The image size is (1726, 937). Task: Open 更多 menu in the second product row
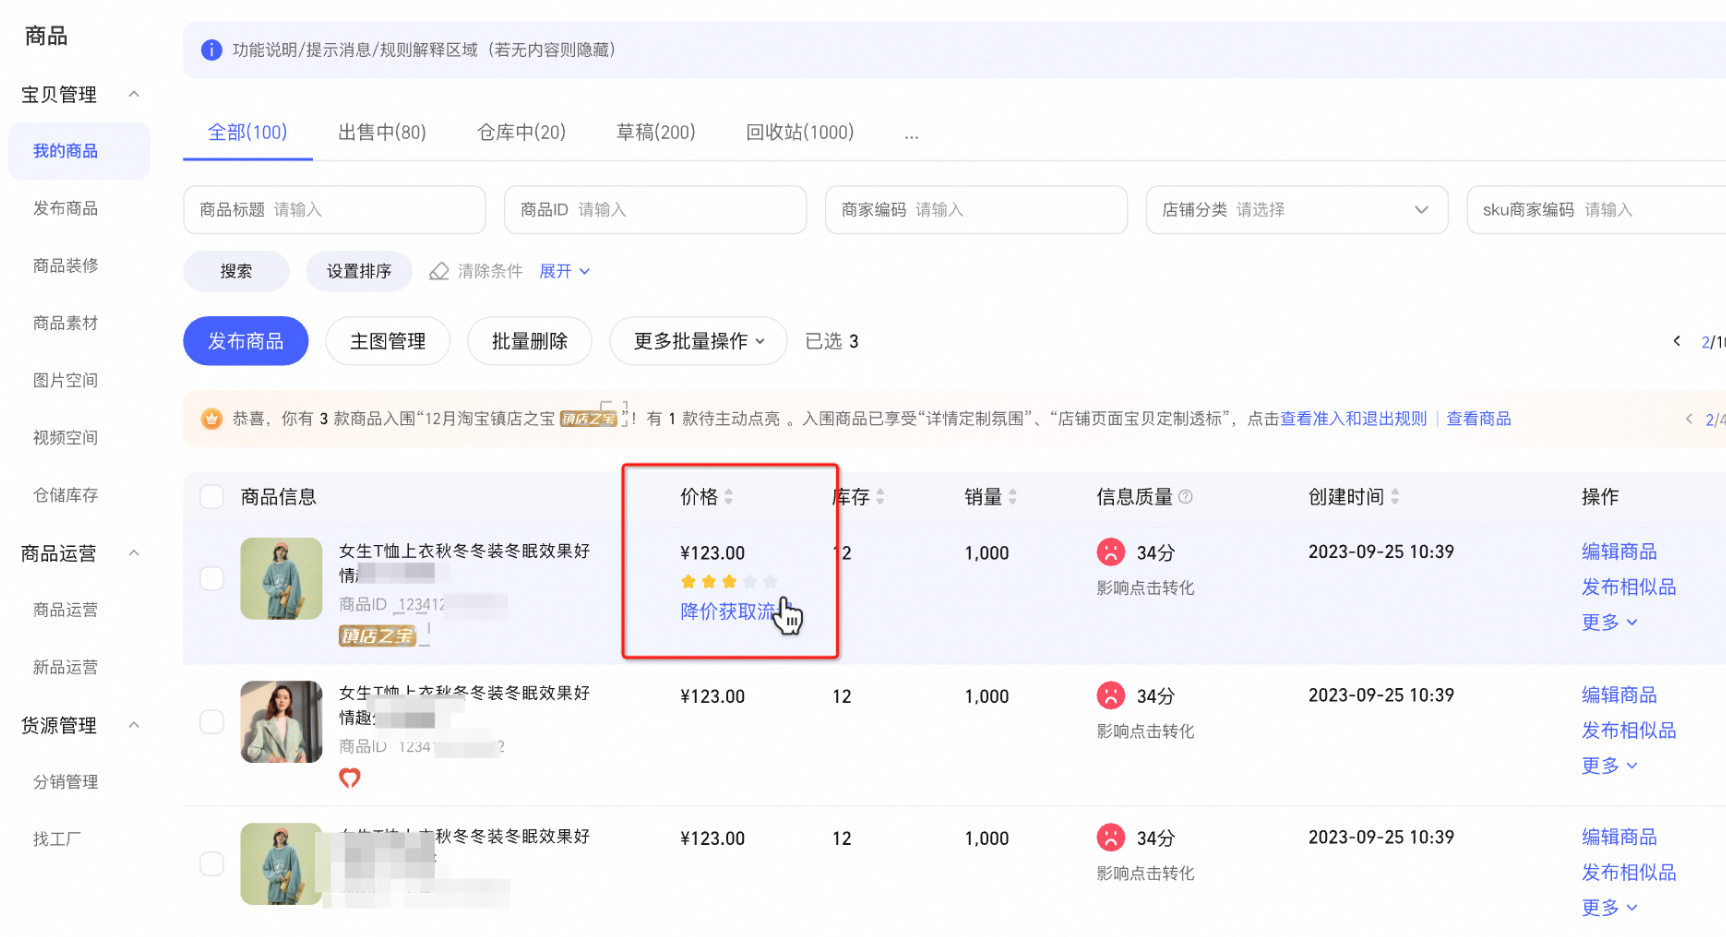(1609, 765)
